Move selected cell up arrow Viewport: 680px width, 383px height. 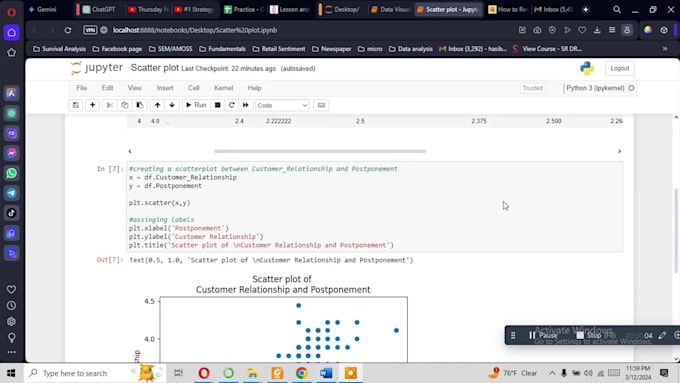tap(157, 105)
